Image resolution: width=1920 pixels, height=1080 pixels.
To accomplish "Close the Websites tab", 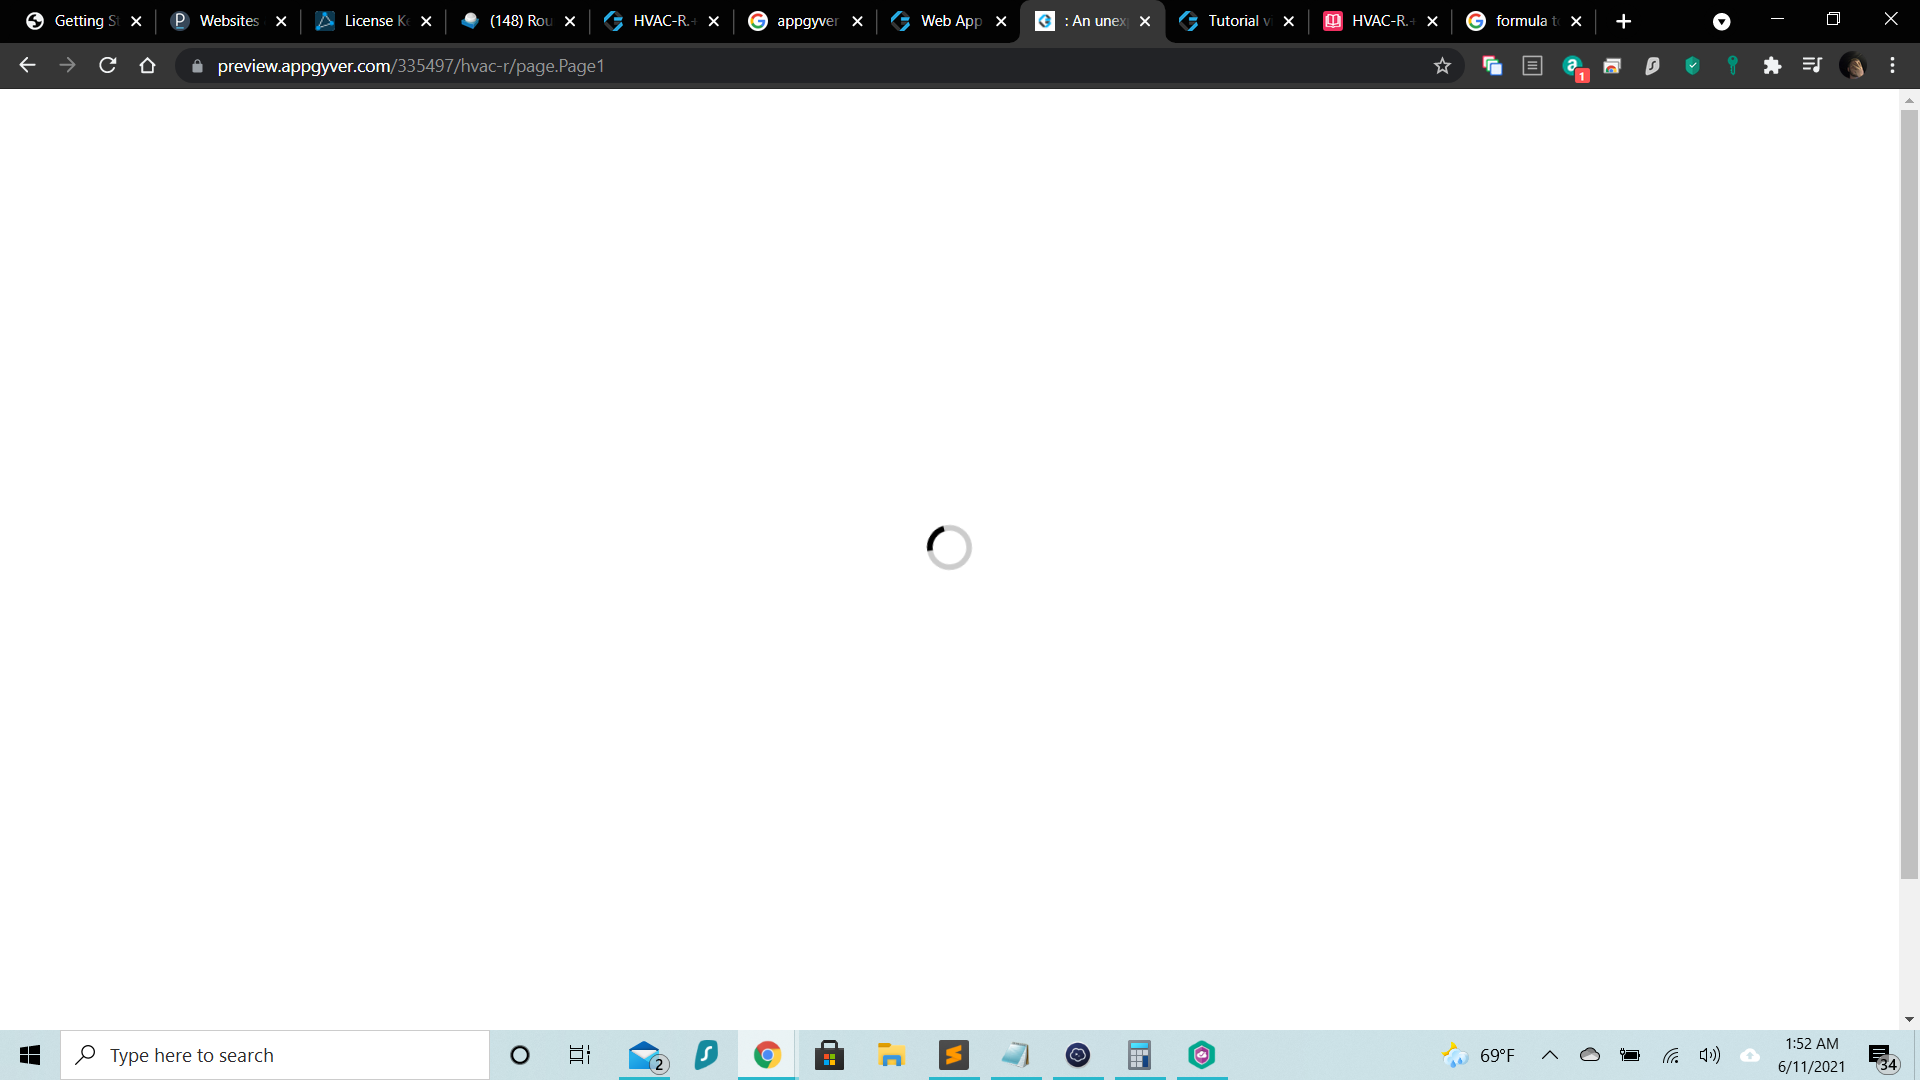I will tap(281, 21).
